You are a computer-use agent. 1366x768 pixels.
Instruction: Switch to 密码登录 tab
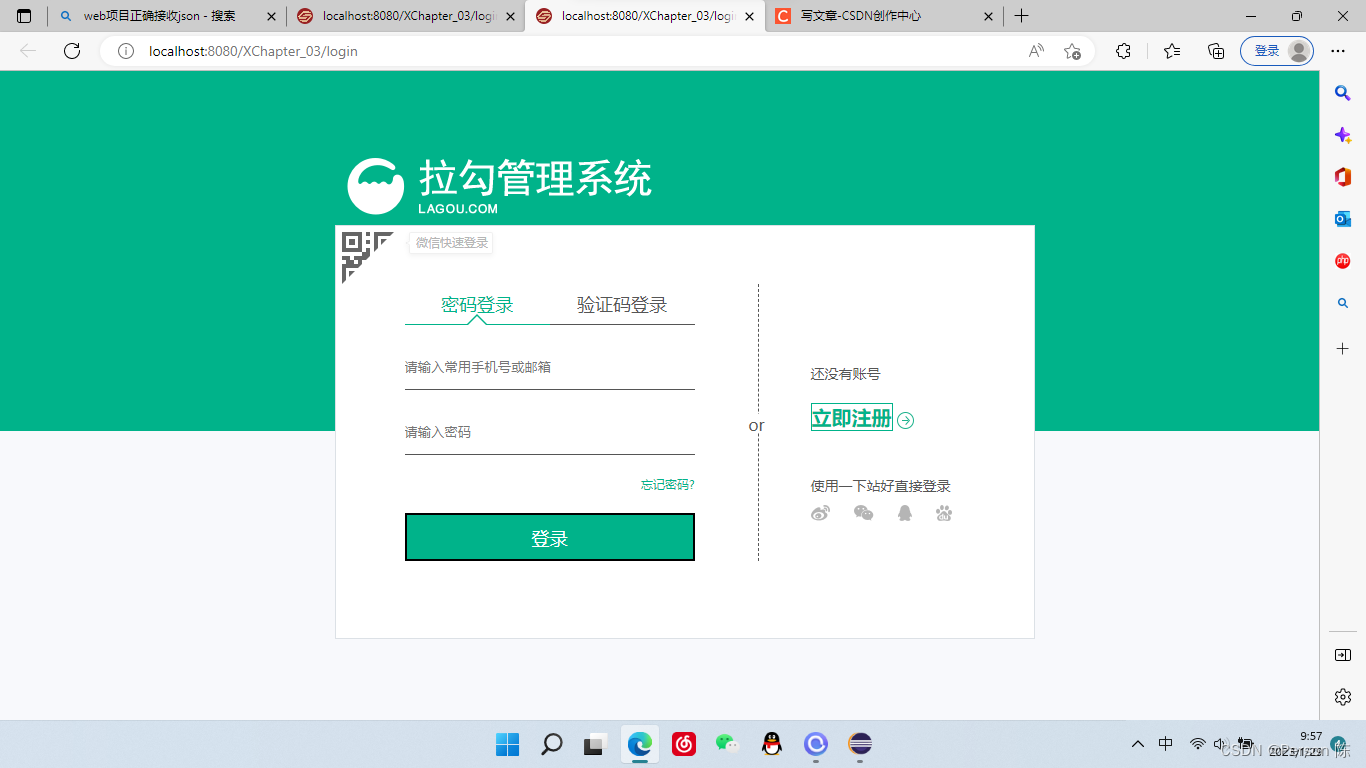[475, 305]
